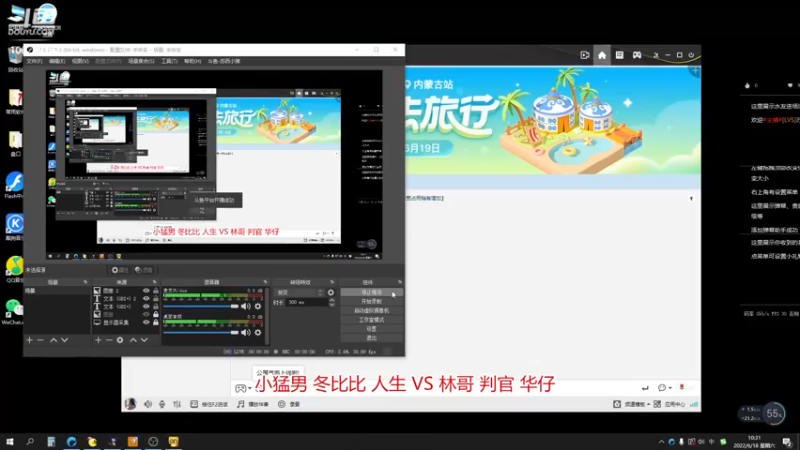Pop out the 控件 dock panel

pyautogui.click(x=400, y=282)
